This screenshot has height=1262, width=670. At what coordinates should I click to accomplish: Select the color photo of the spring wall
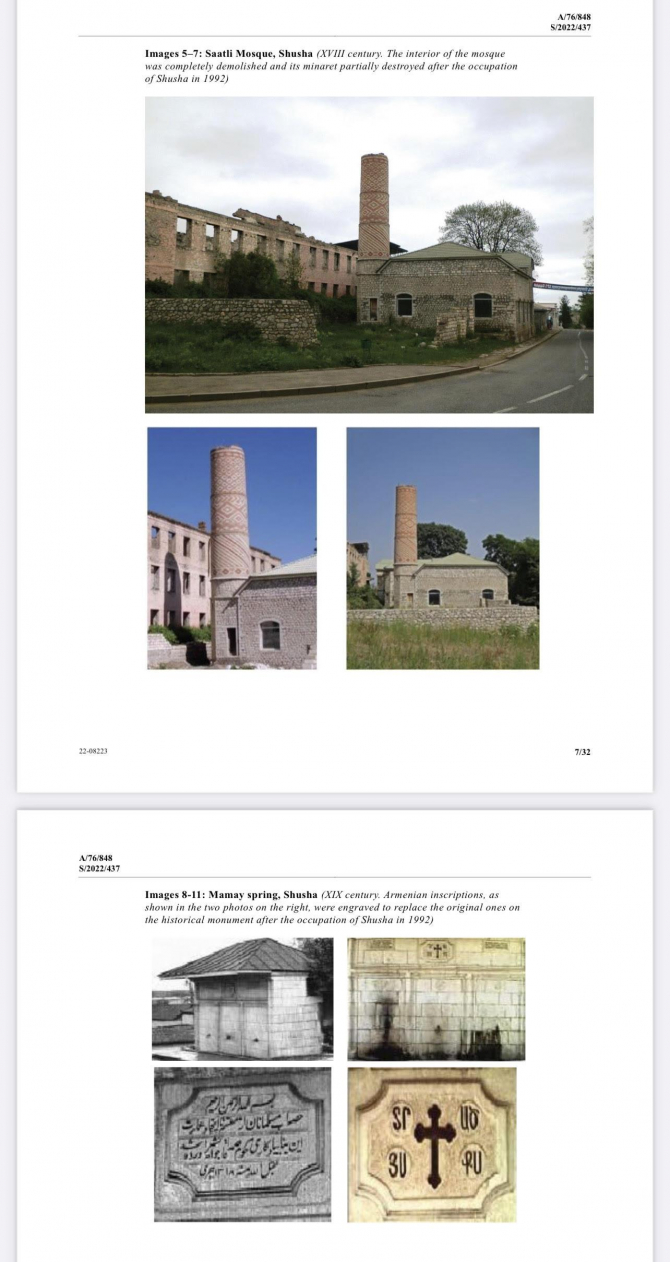point(436,998)
